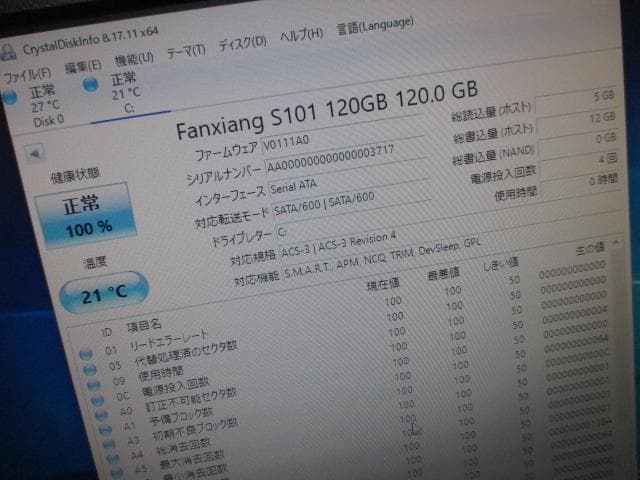Image resolution: width=640 pixels, height=480 pixels.
Task: Click the transfer mode field SATA/600 | SATA/600
Action: (351, 205)
